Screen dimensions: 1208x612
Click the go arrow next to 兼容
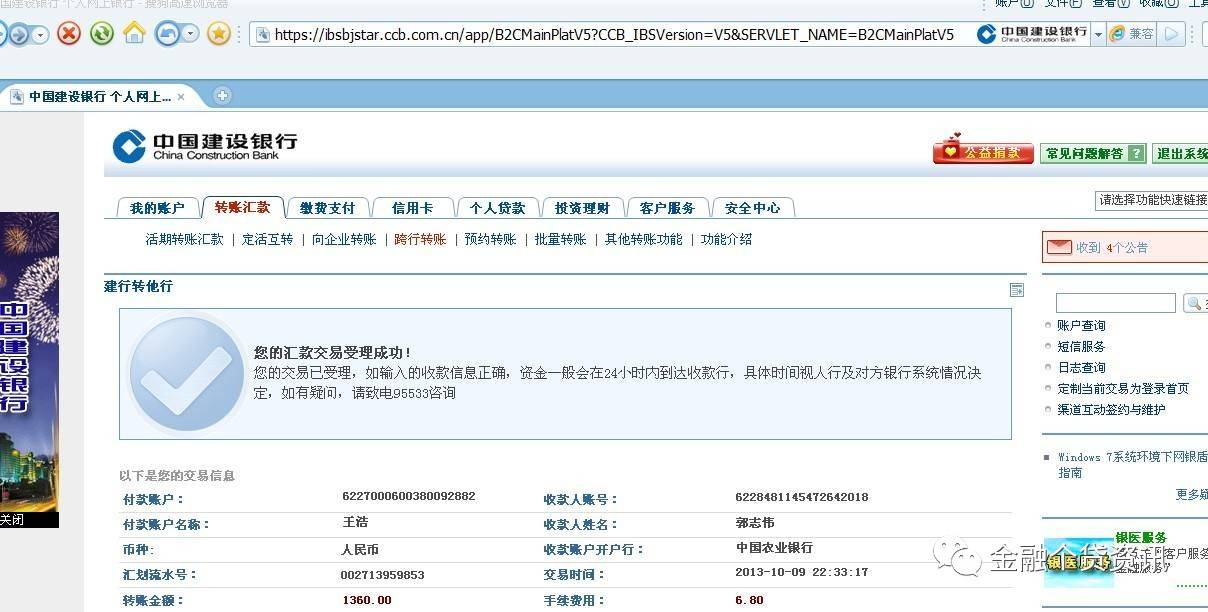point(1170,35)
